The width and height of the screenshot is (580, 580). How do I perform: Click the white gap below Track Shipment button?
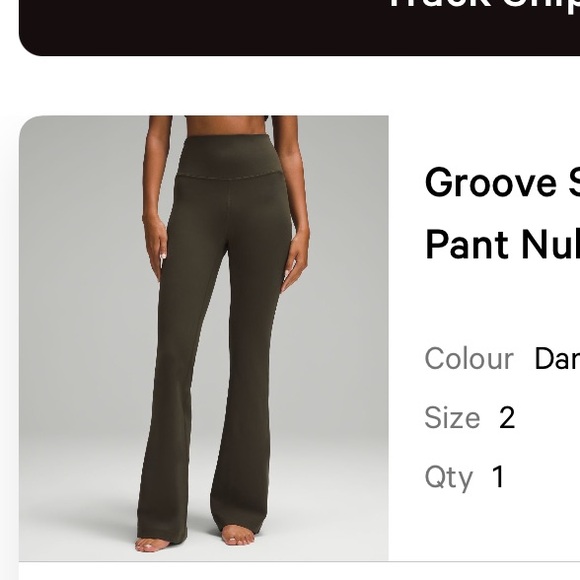(299, 85)
